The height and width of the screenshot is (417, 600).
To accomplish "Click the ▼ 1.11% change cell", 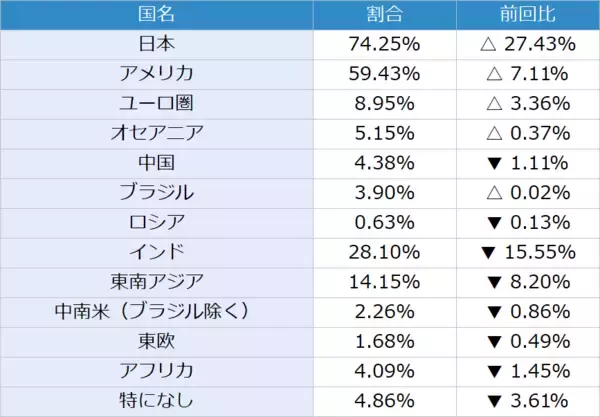I will pos(528,162).
